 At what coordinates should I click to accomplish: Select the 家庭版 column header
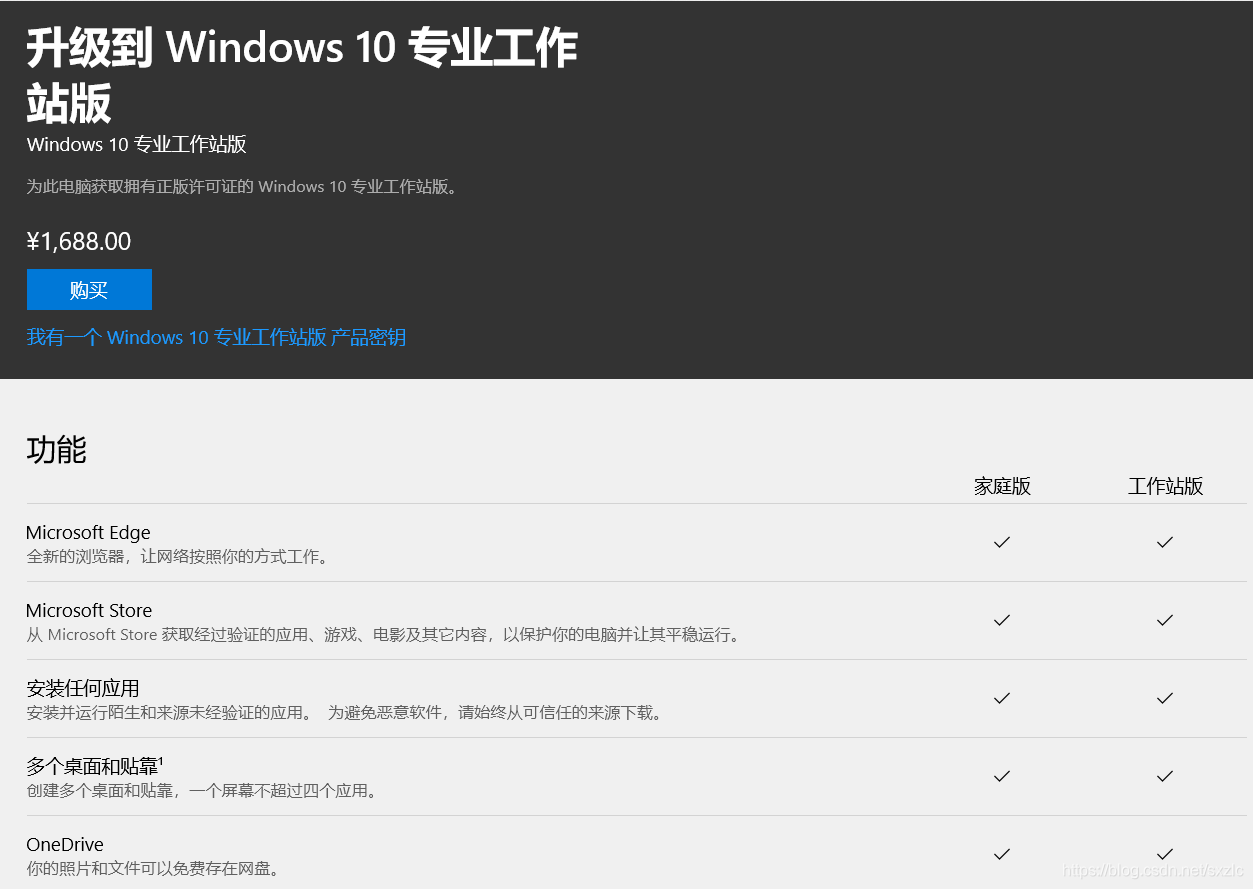1002,486
